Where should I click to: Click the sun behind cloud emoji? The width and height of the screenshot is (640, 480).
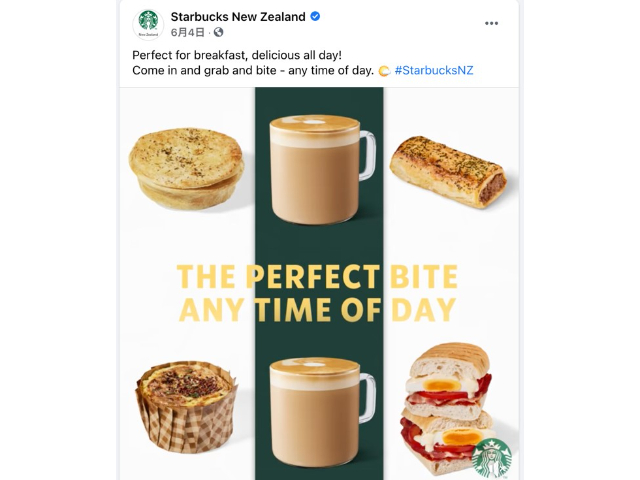[384, 71]
